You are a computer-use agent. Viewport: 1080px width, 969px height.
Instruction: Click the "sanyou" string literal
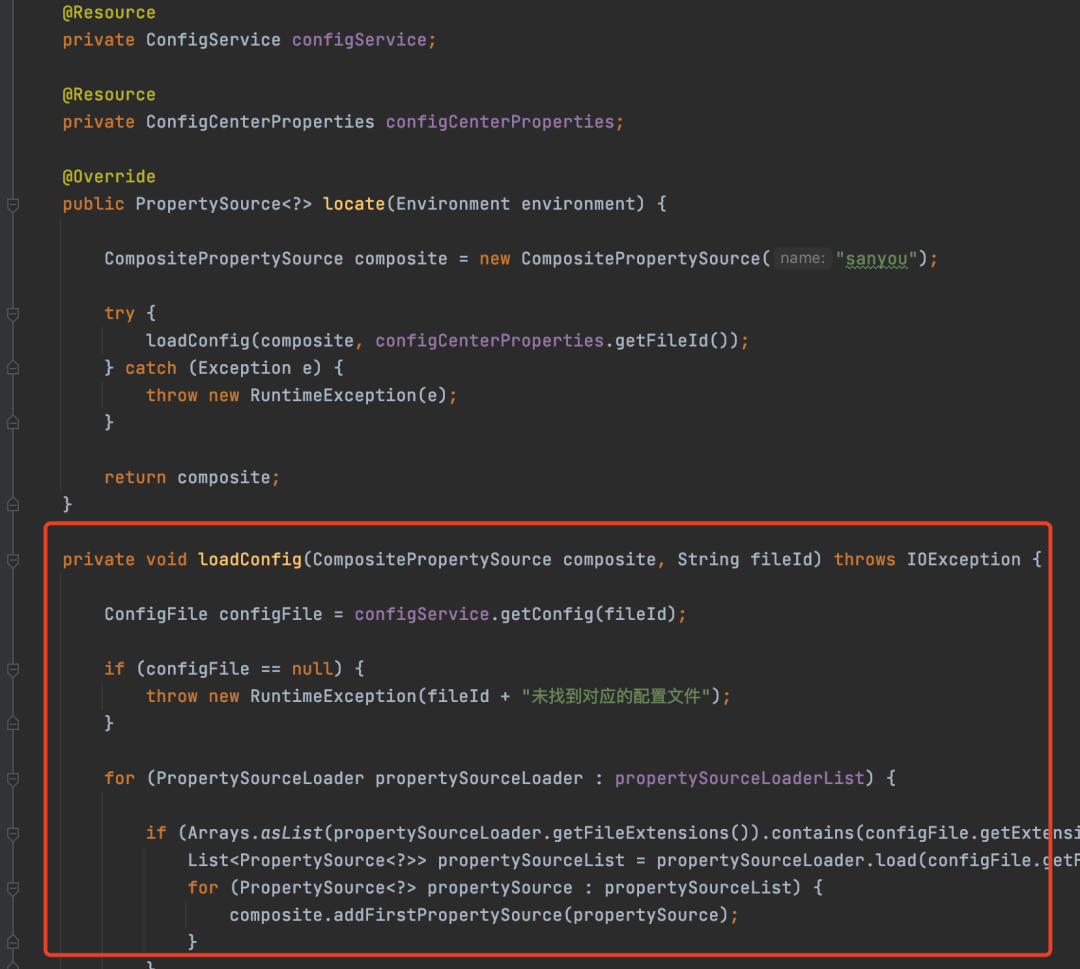pyautogui.click(x=877, y=259)
